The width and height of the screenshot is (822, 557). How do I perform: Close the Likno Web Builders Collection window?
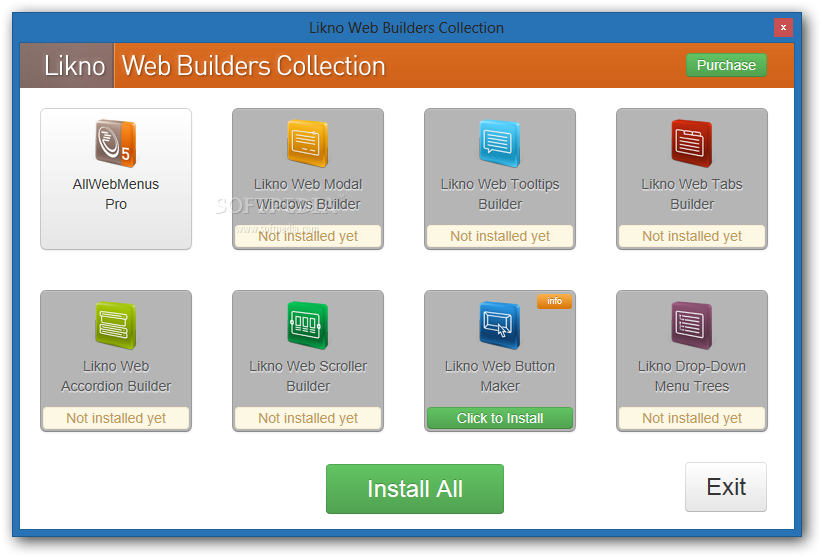(783, 27)
